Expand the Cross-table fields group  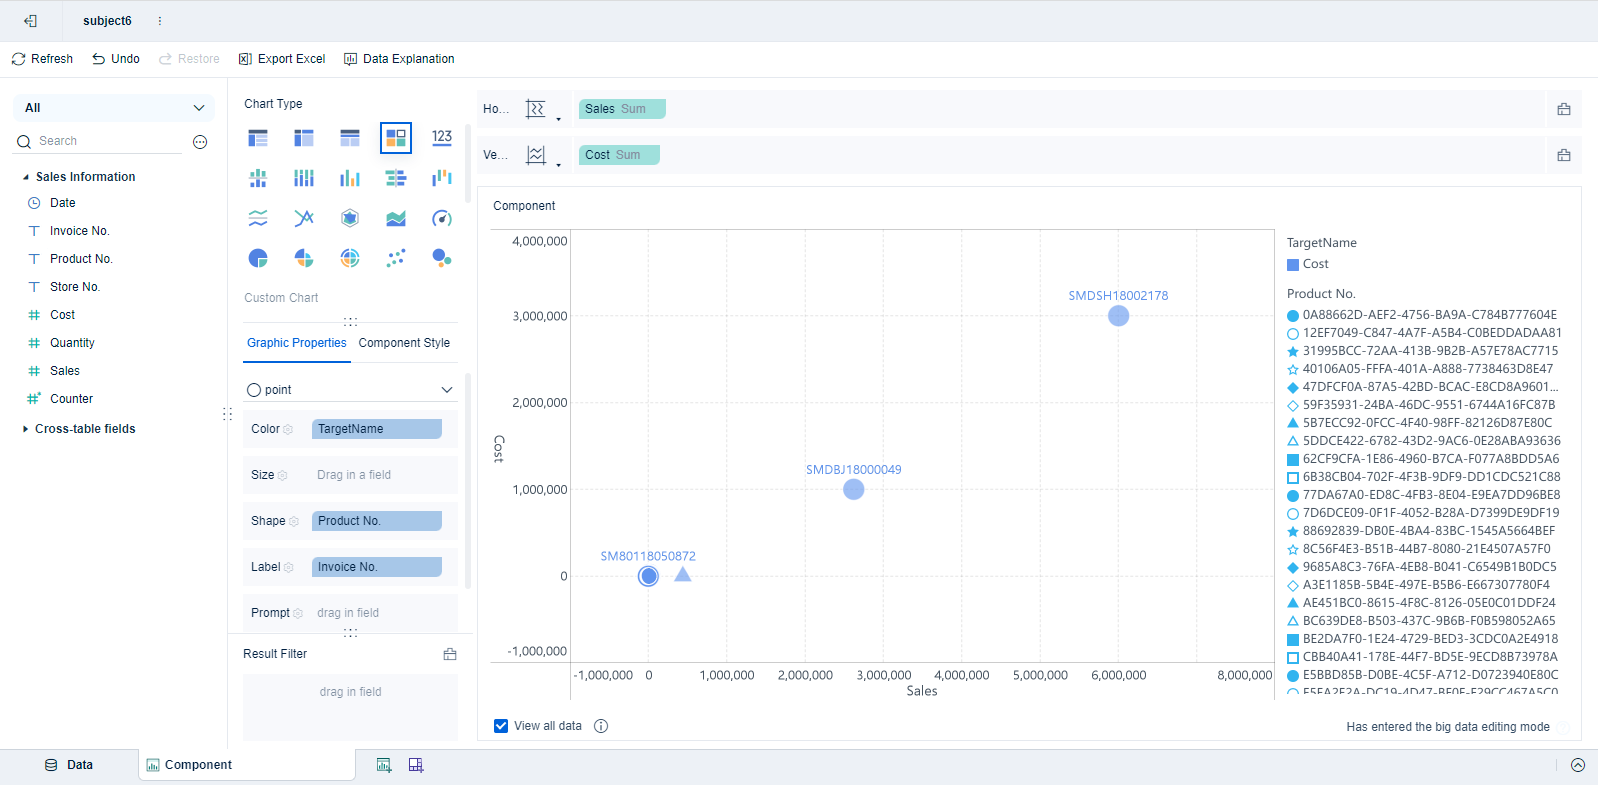point(26,429)
